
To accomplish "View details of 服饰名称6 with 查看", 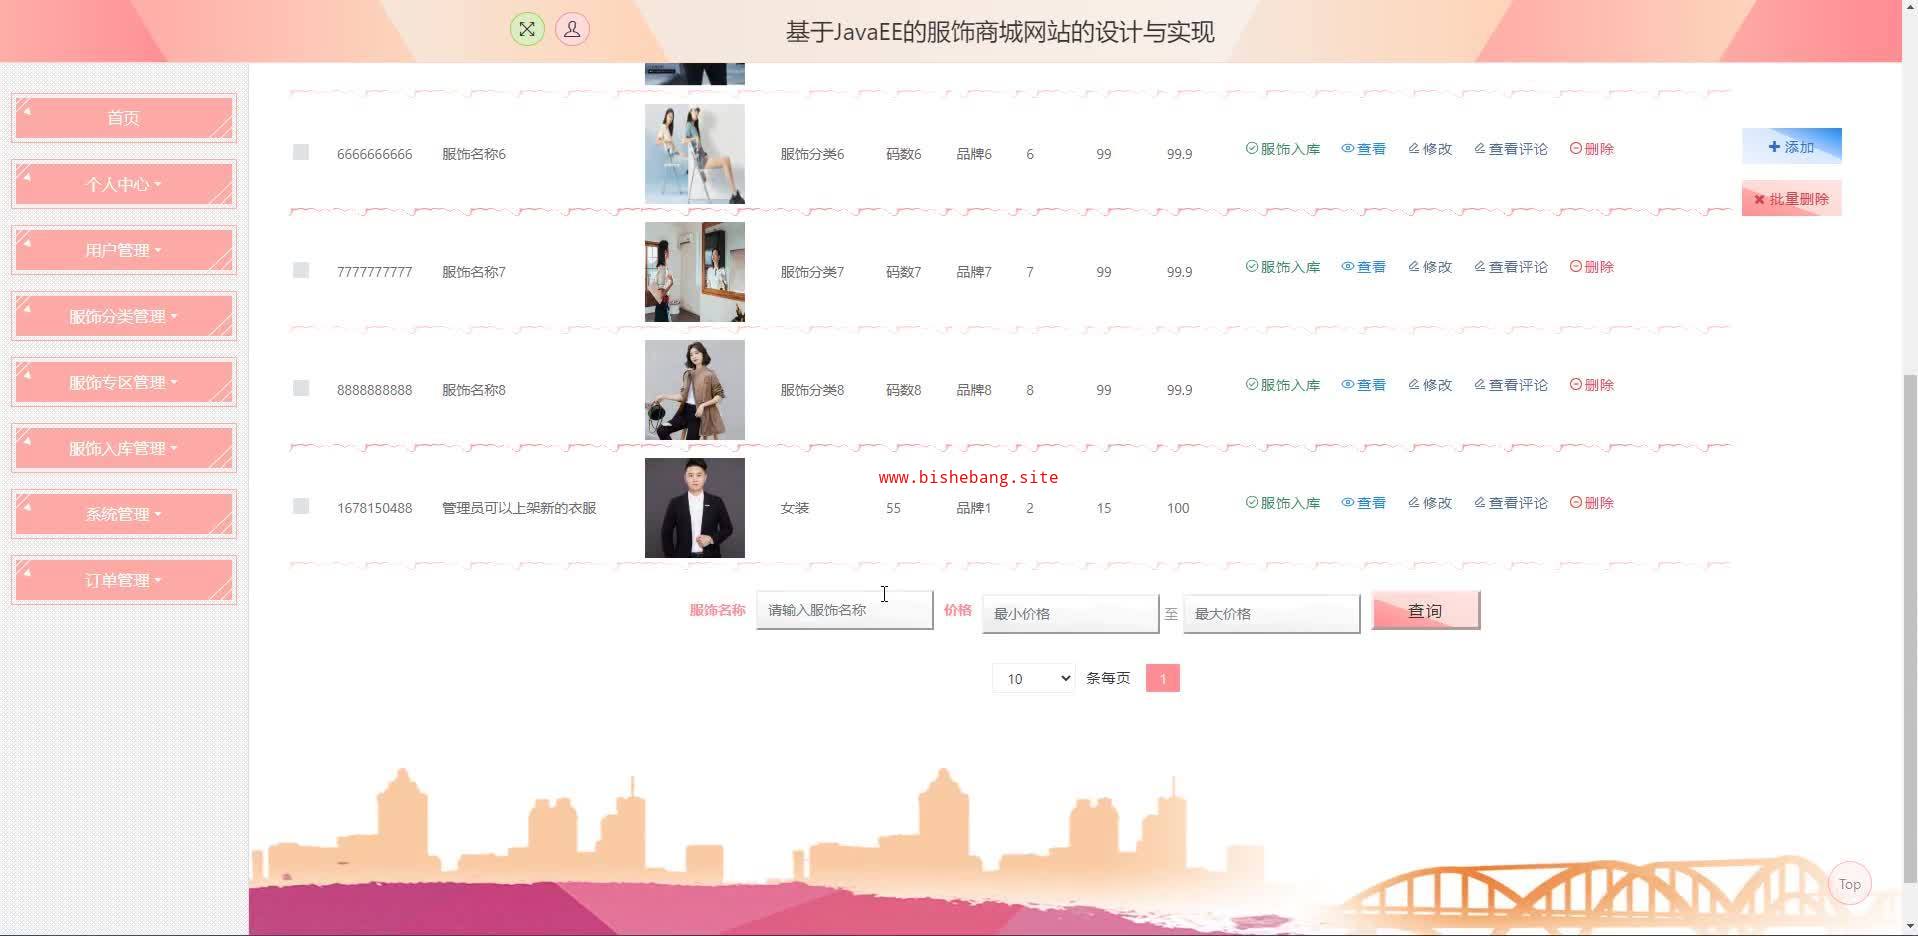I will 1363,149.
